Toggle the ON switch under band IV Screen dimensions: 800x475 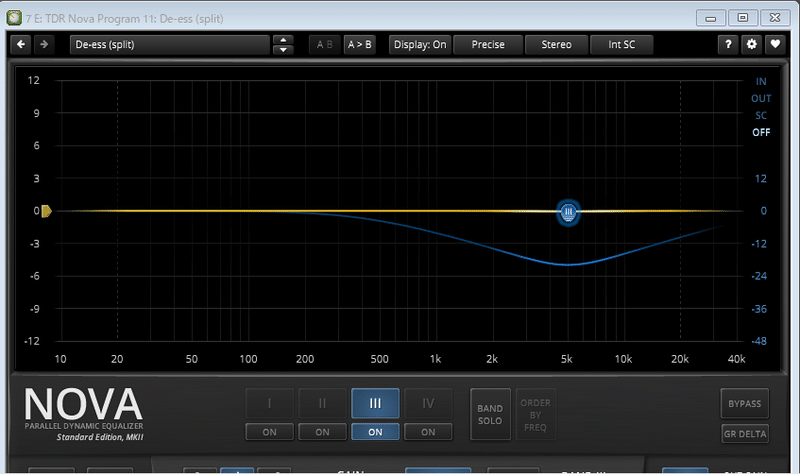coord(428,432)
